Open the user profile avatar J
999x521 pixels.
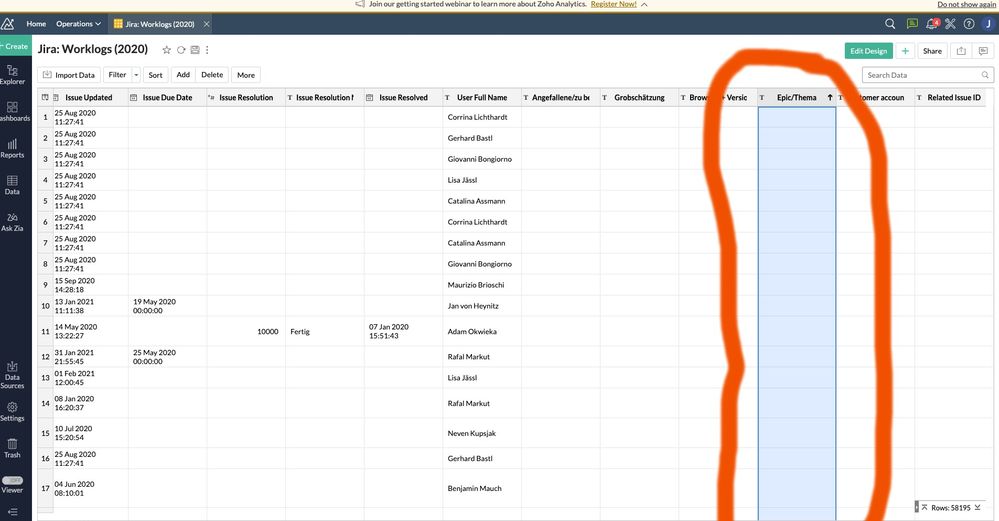988,24
